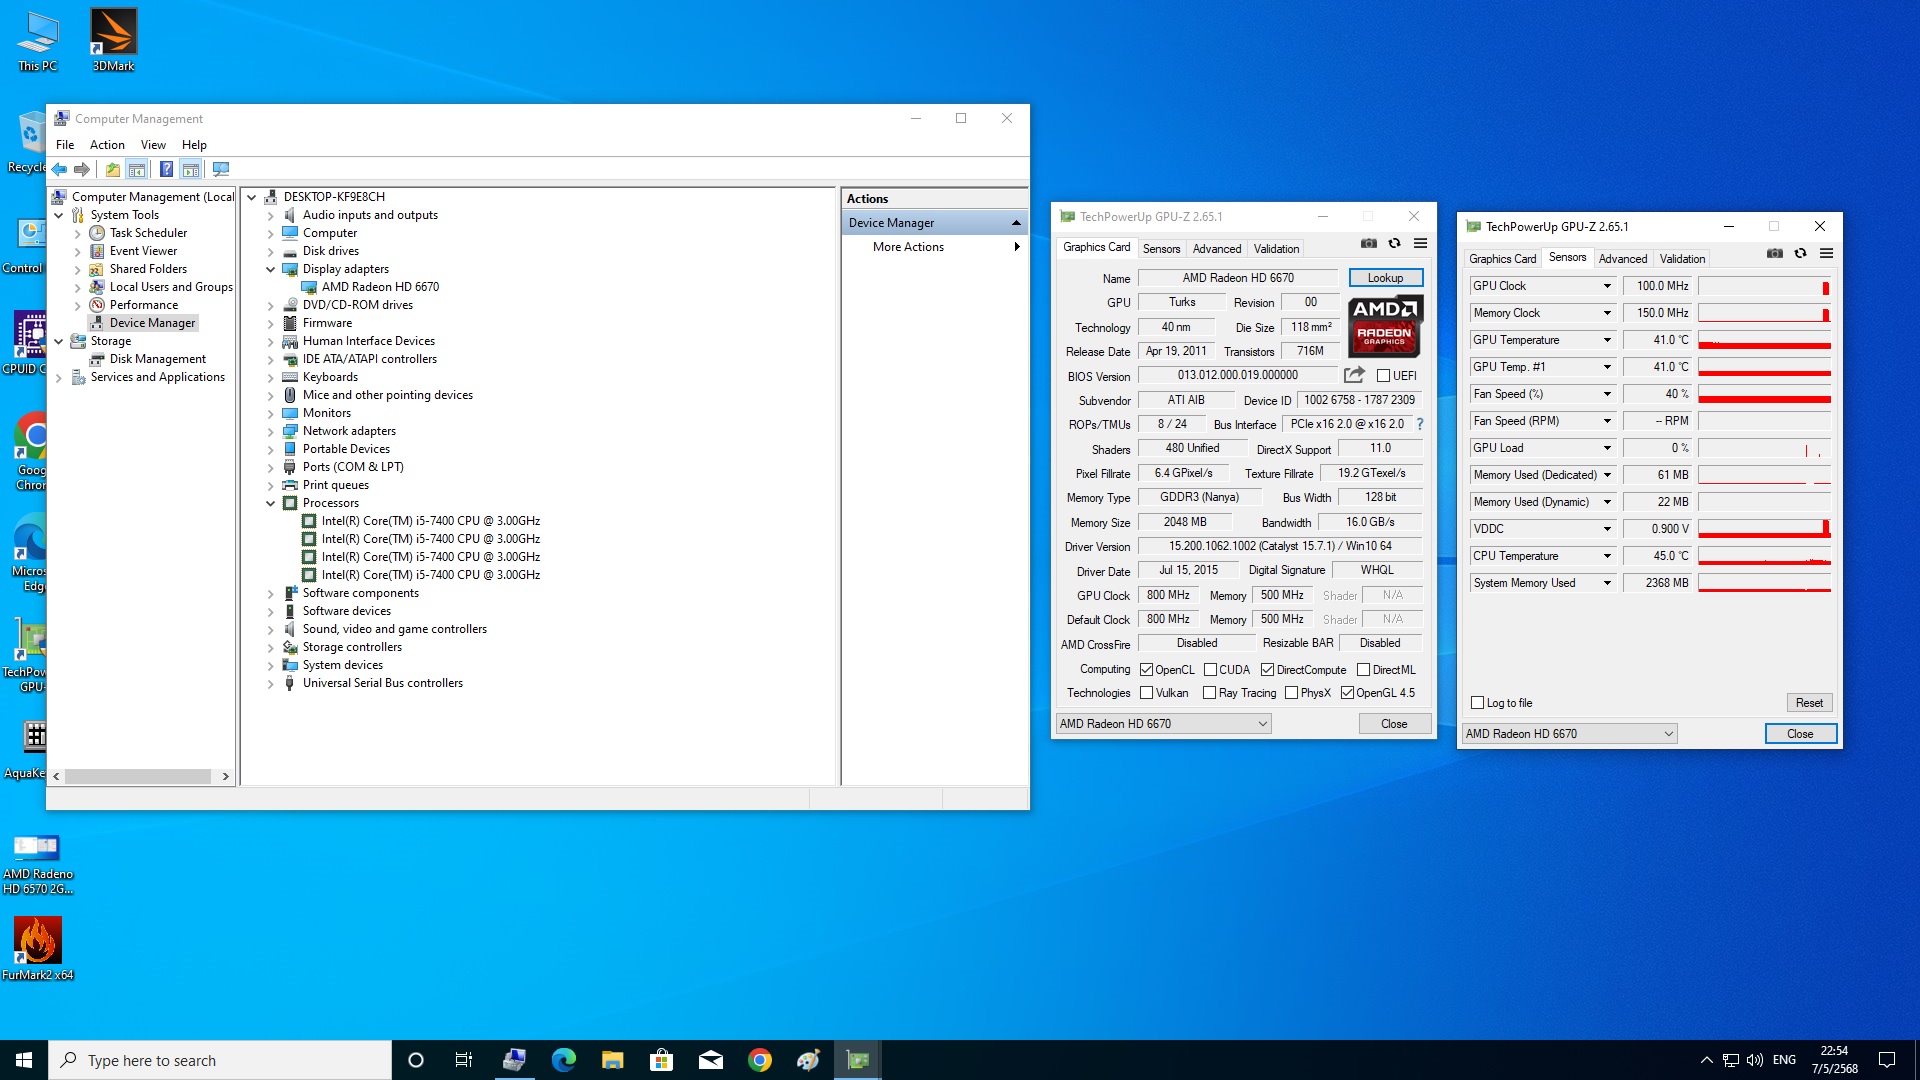Open Microsoft Store from the taskbar
The width and height of the screenshot is (1920, 1080).
tap(661, 1060)
